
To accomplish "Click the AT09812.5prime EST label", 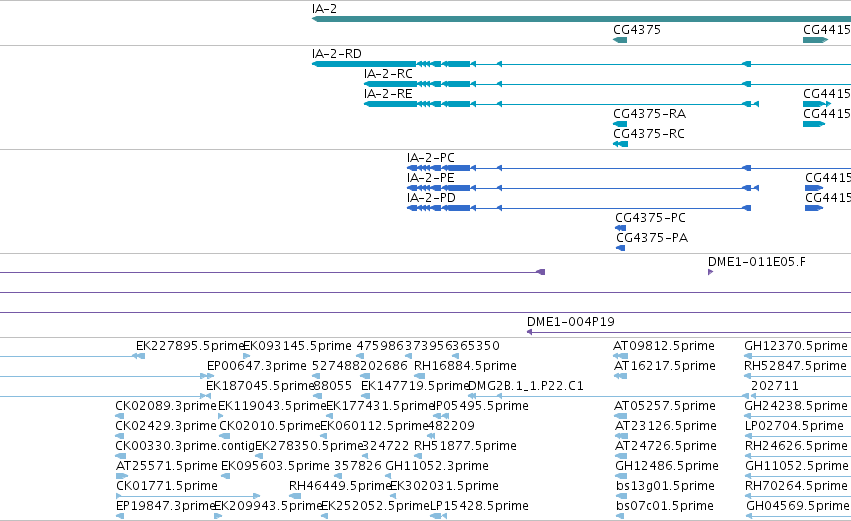I will point(664,346).
